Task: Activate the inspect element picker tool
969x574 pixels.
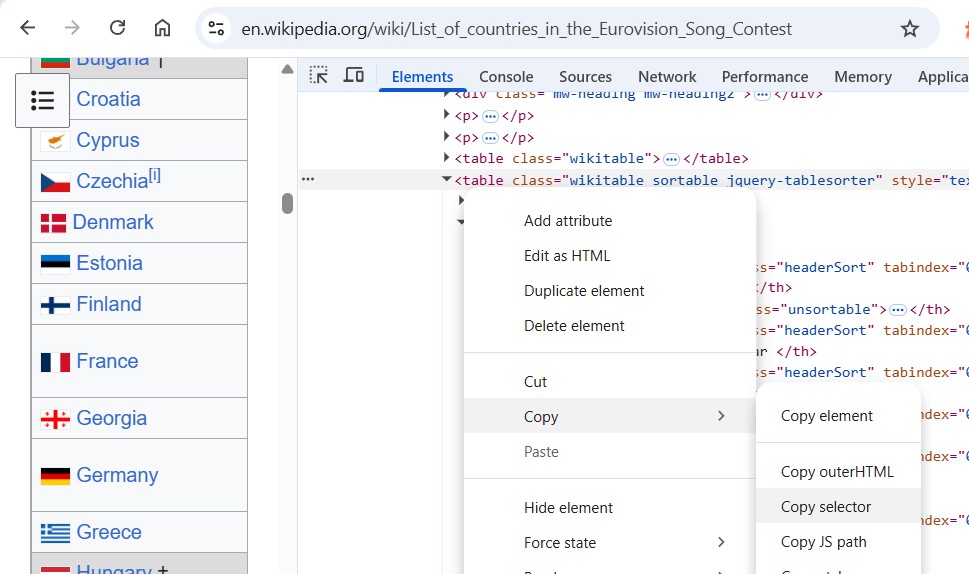Action: pyautogui.click(x=318, y=76)
